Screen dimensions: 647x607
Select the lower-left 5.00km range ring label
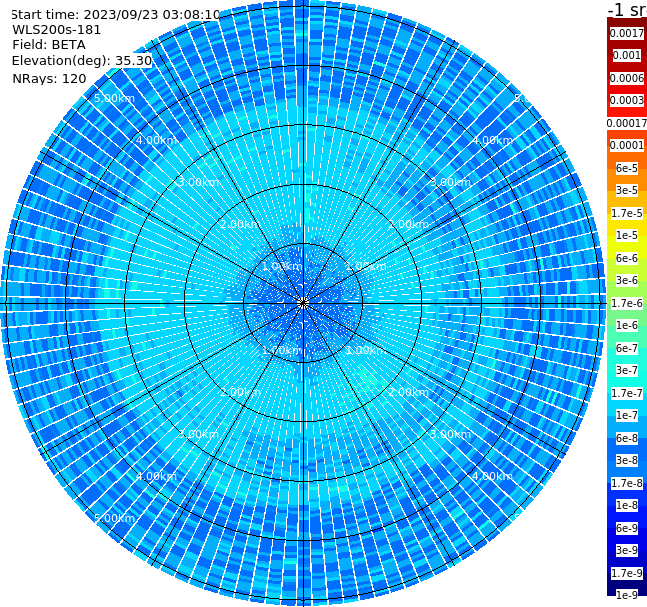click(x=114, y=518)
